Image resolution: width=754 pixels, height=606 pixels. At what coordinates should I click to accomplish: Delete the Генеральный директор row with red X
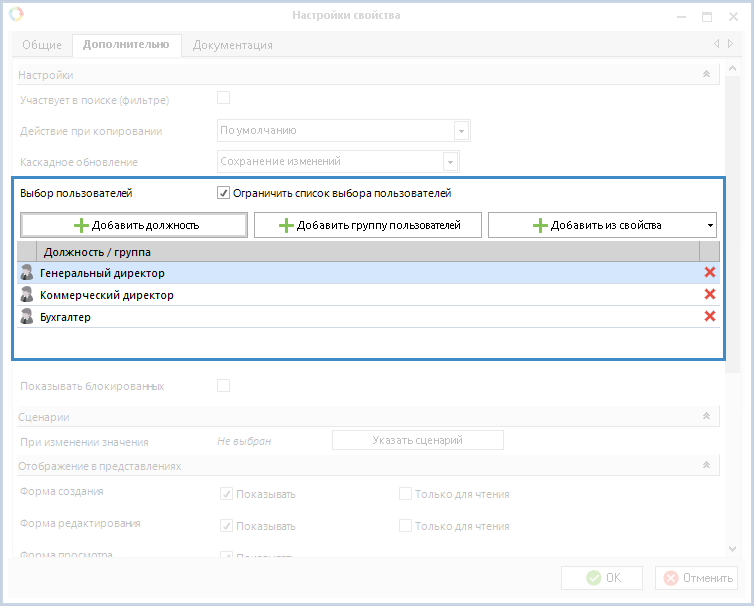point(710,272)
